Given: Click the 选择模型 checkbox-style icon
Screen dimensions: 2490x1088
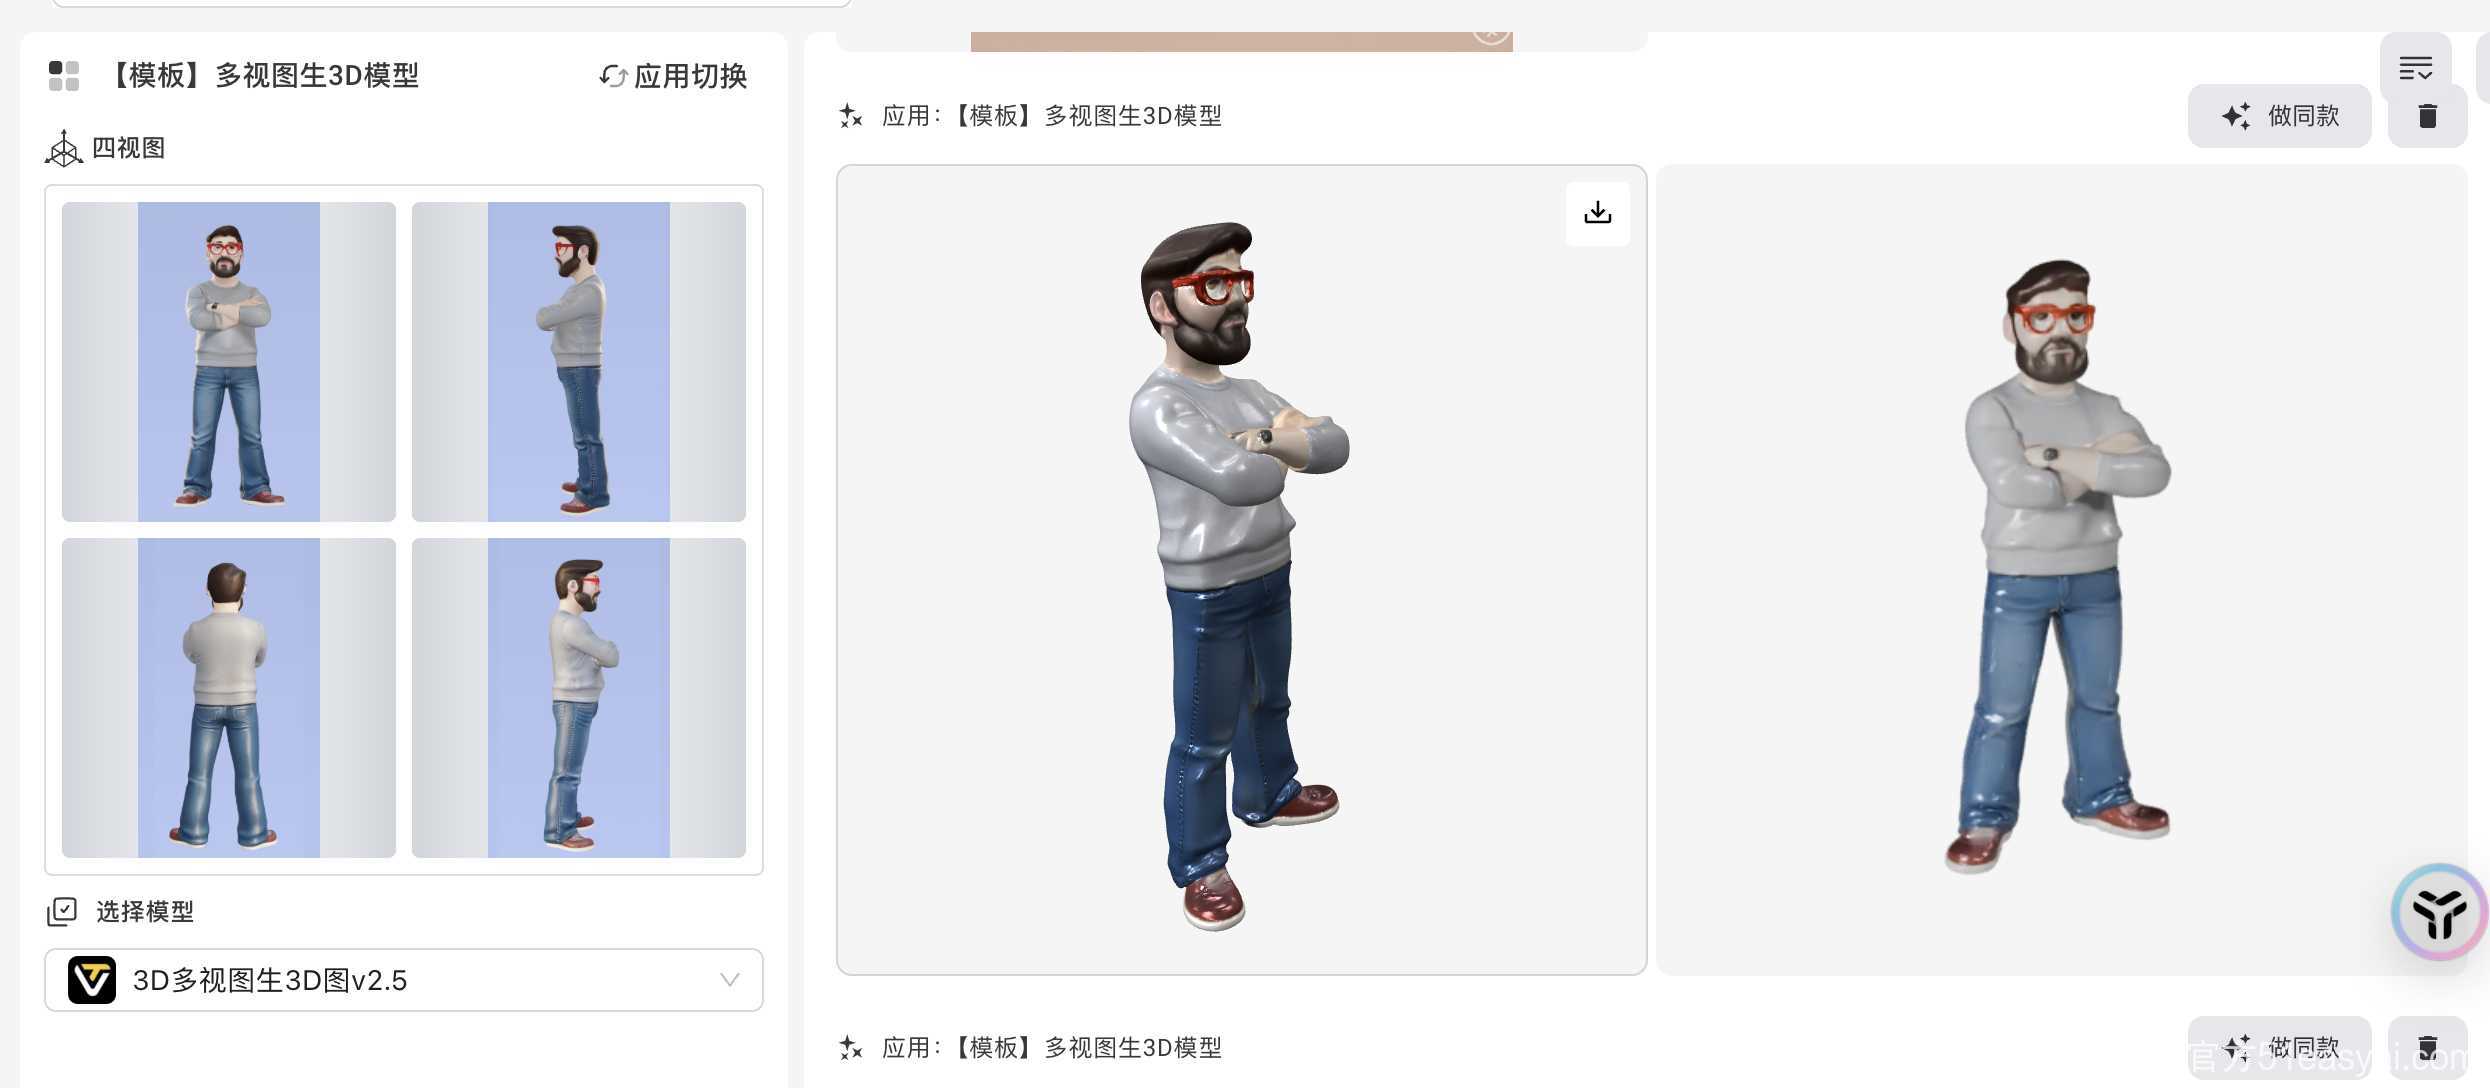Looking at the screenshot, I should click(x=62, y=911).
